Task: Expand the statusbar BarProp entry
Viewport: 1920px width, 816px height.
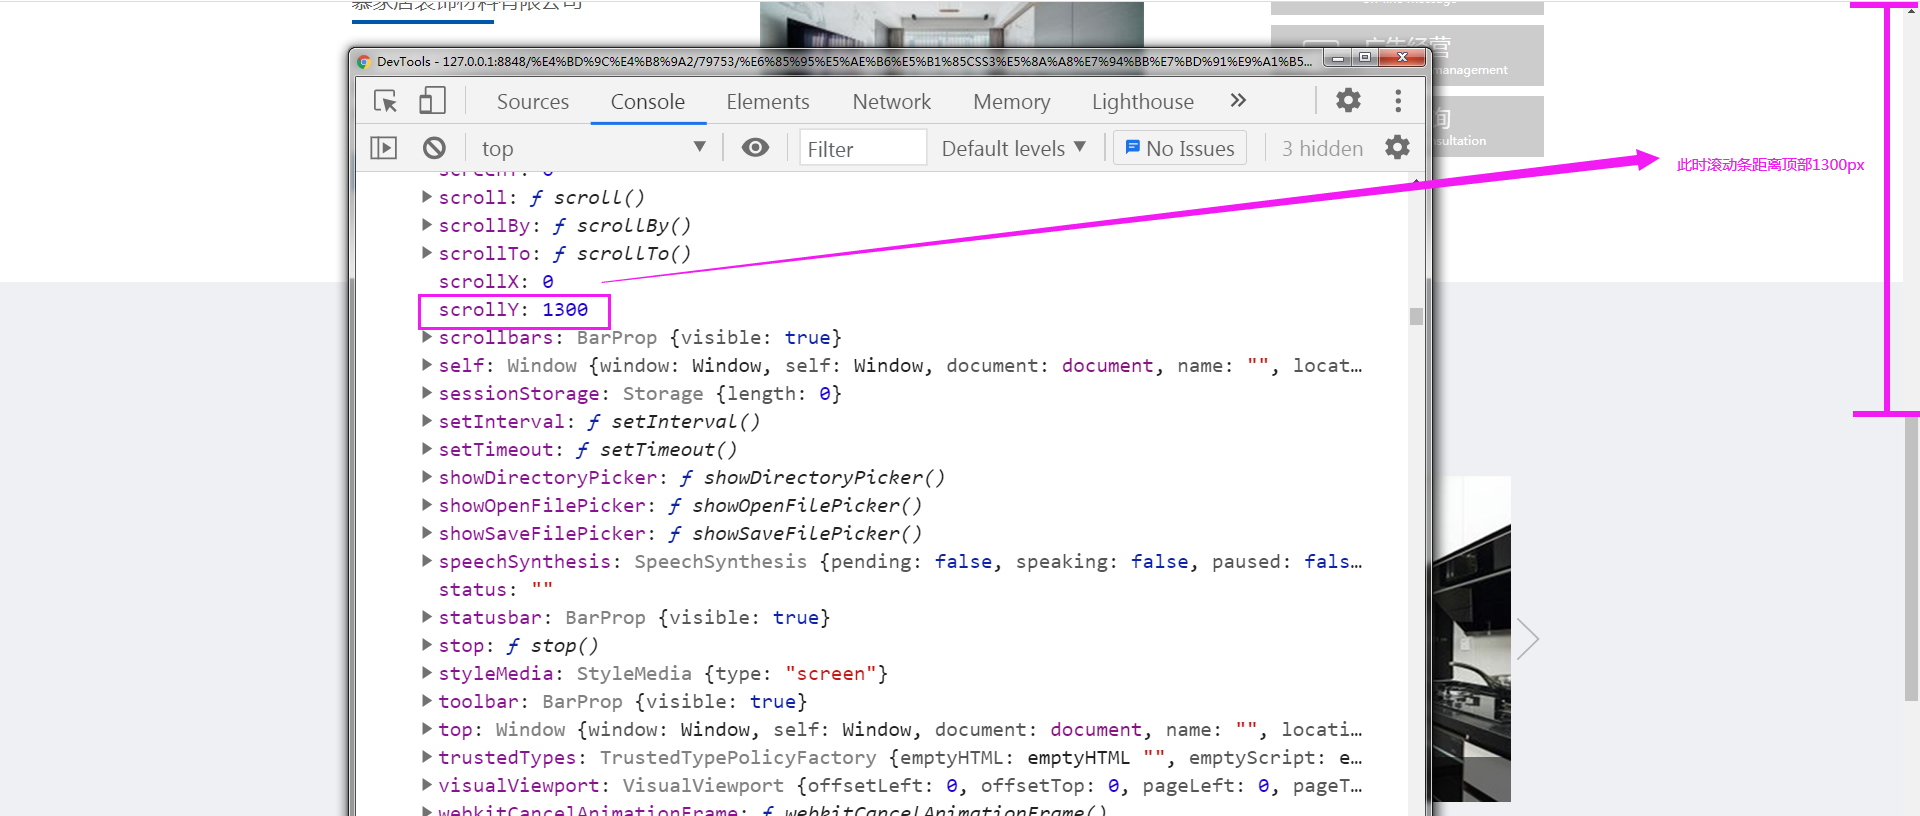Action: [x=427, y=617]
